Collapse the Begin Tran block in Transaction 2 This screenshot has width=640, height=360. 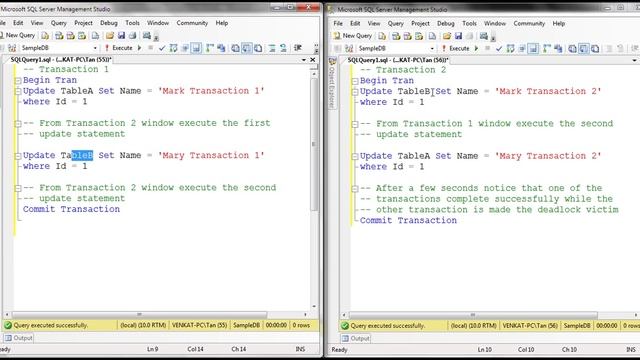355,81
